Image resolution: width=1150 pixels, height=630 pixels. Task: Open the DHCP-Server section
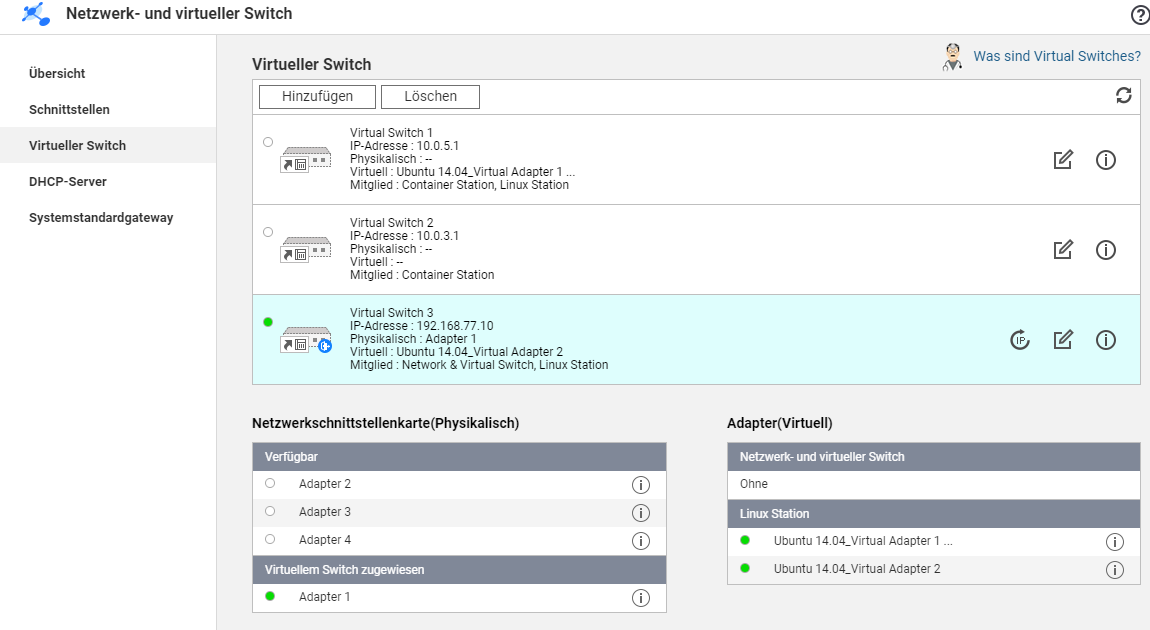click(x=68, y=181)
